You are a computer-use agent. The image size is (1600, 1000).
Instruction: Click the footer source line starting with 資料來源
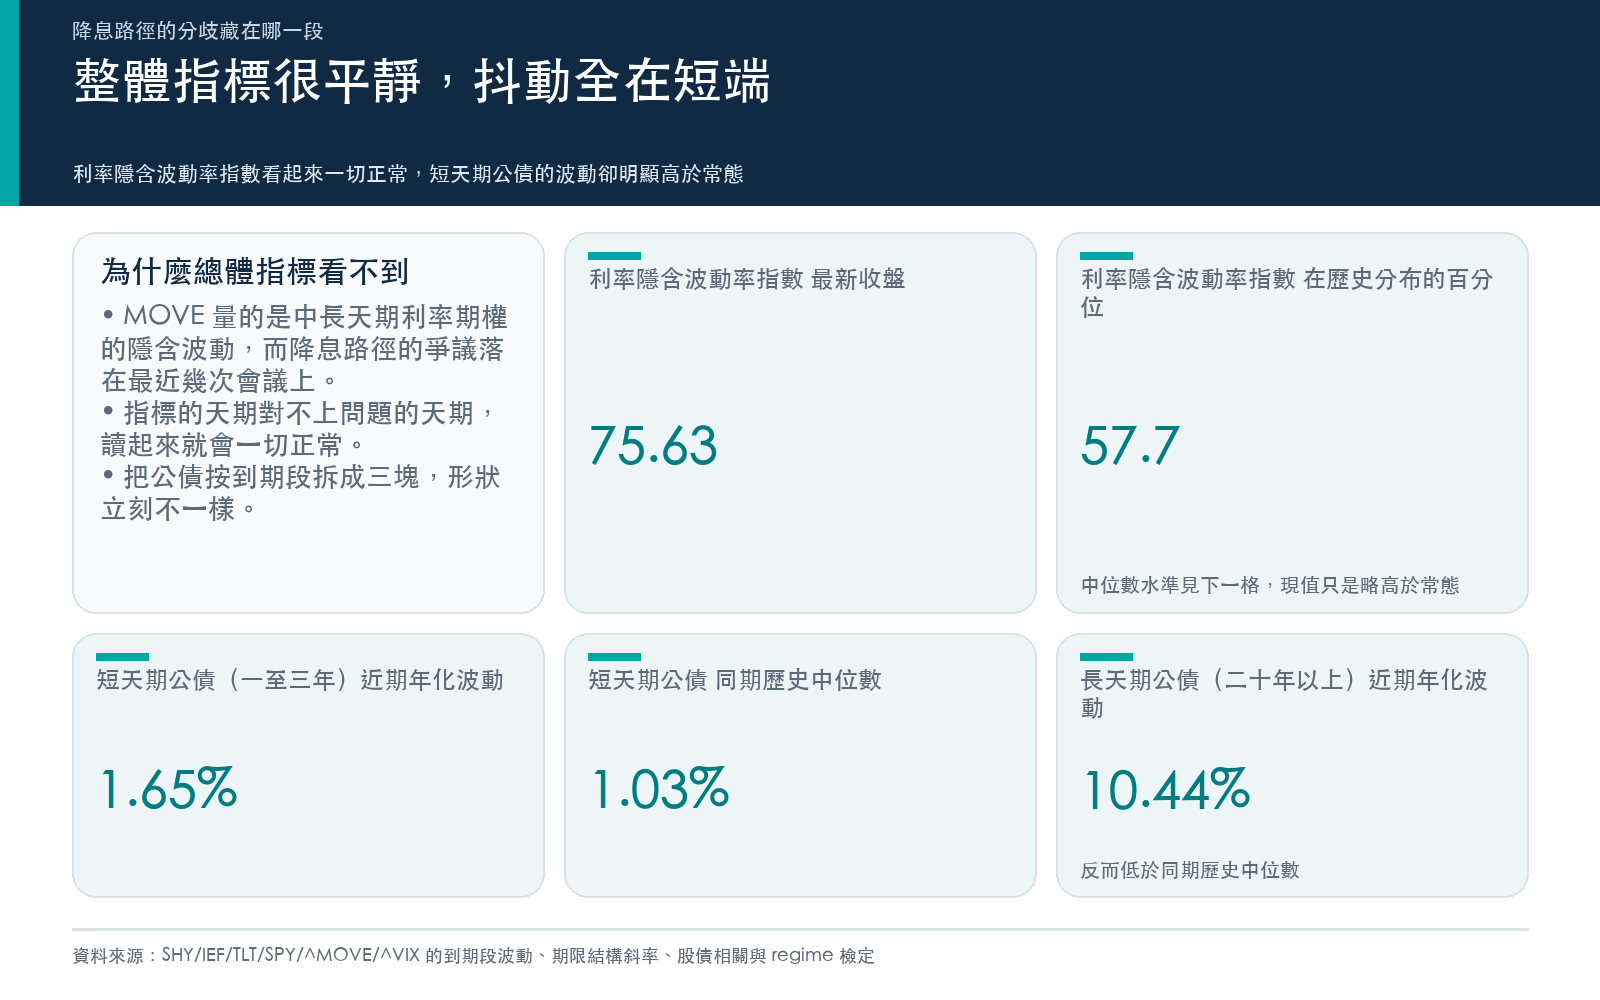click(x=474, y=955)
